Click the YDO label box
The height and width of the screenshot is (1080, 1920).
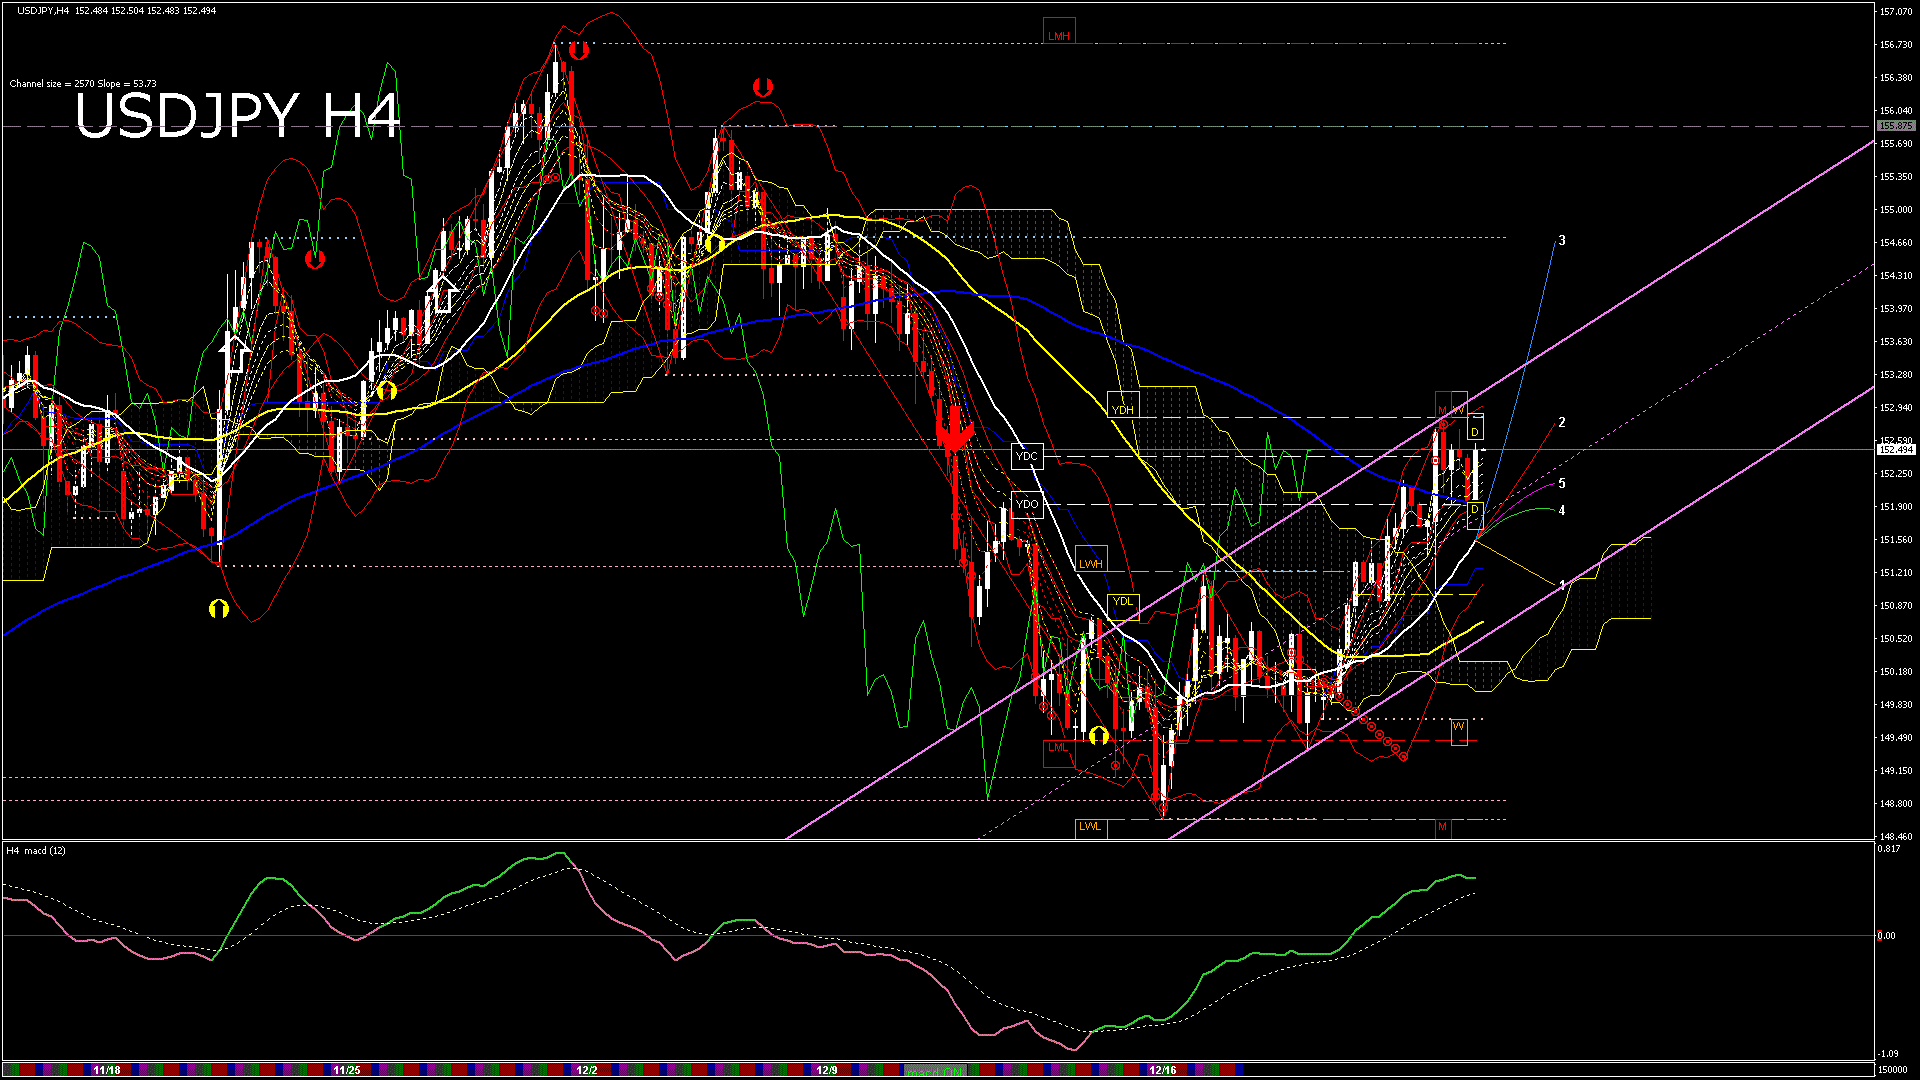click(x=1026, y=505)
